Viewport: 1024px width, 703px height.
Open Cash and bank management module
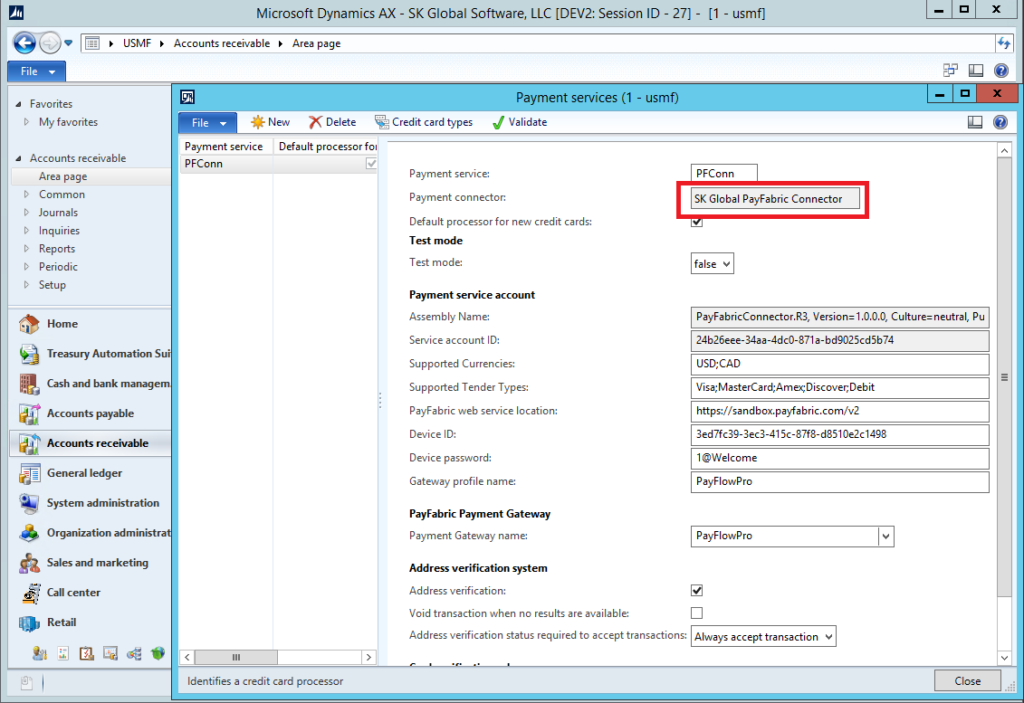[90, 384]
